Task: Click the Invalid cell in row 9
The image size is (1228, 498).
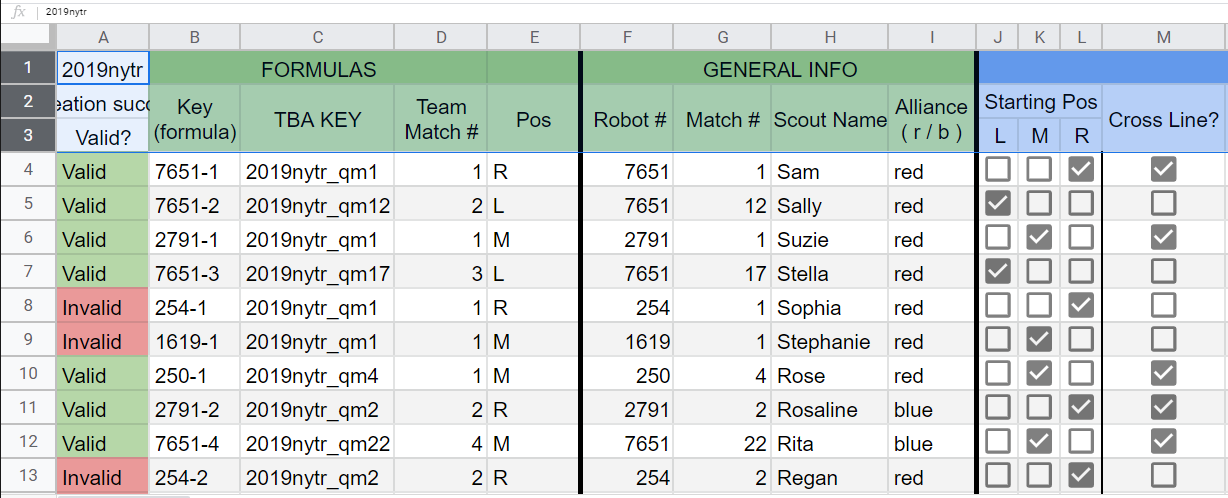Action: (x=103, y=341)
